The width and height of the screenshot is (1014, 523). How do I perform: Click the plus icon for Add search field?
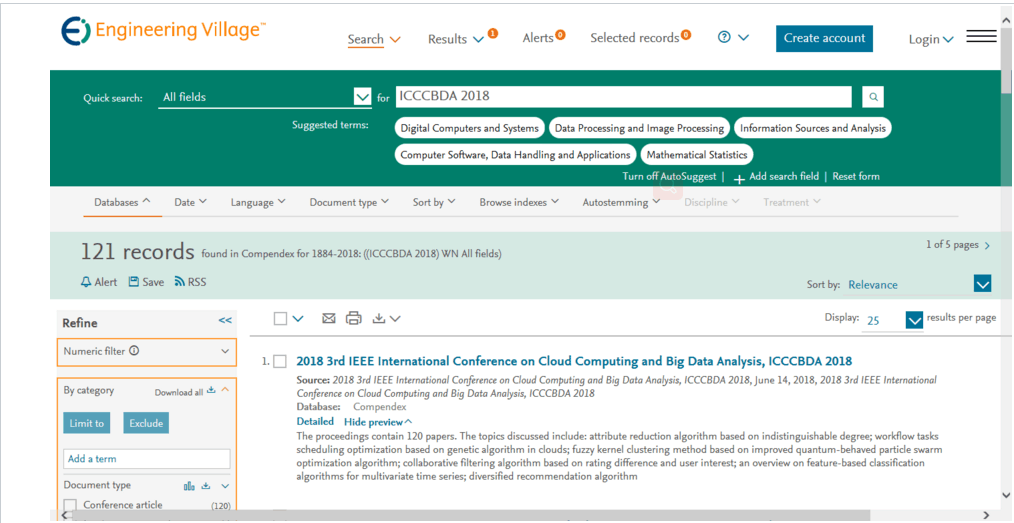coord(739,178)
